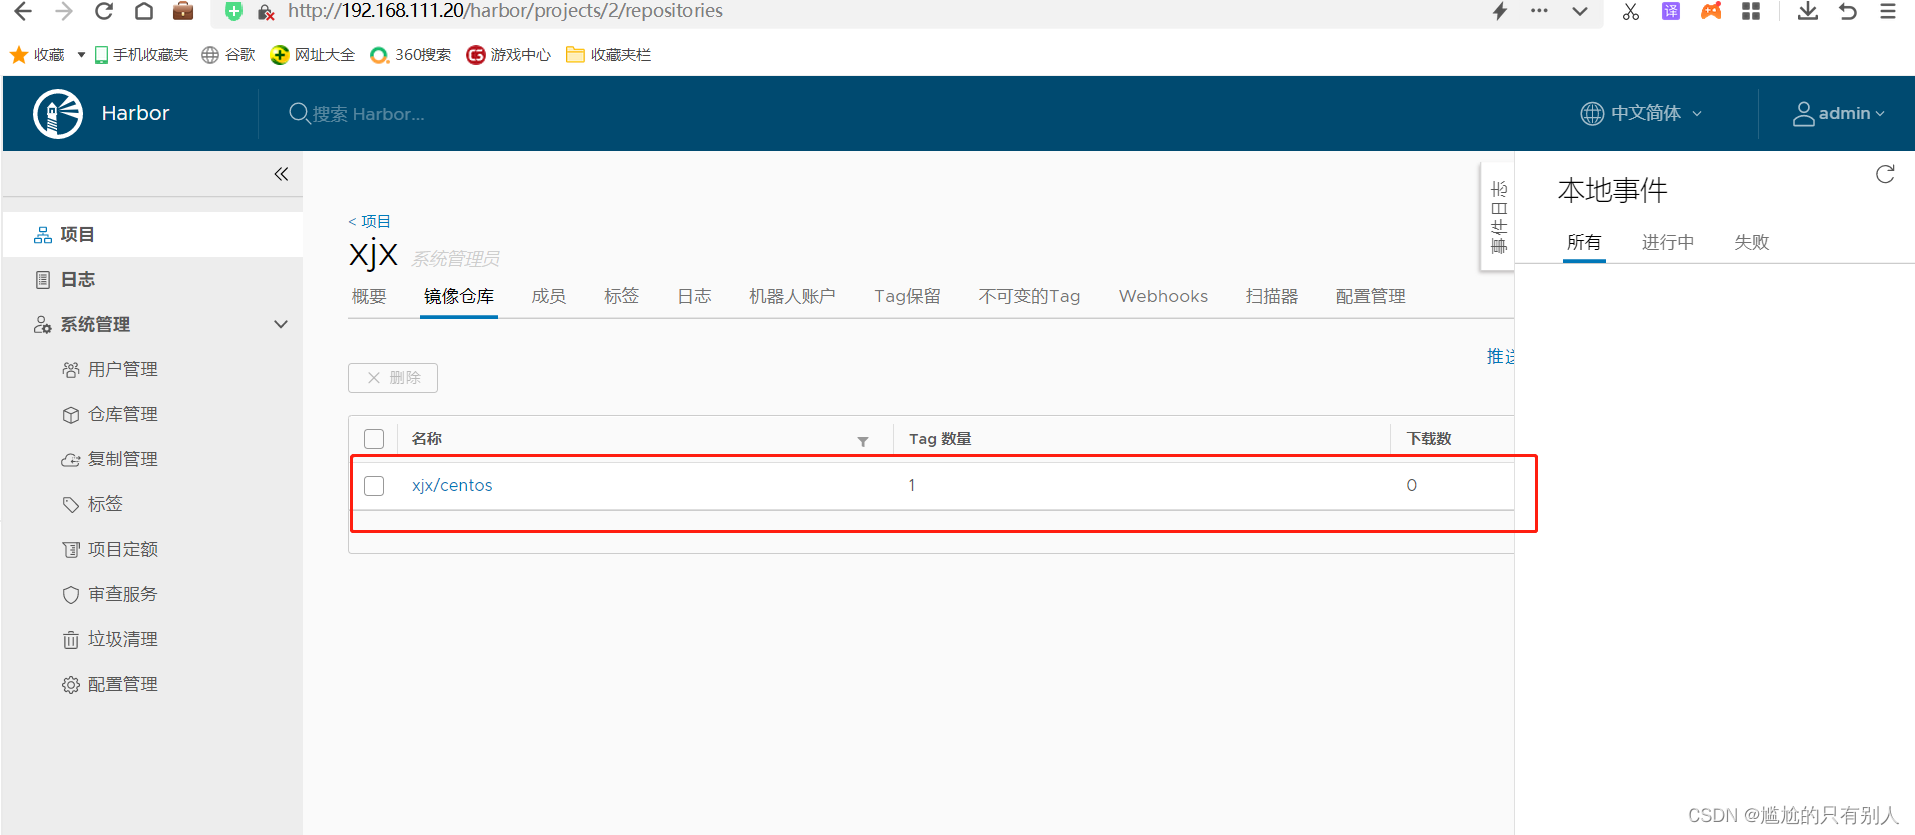Image resolution: width=1915 pixels, height=835 pixels.
Task: Open the 收藏 dropdown arrow in bookmarks bar
Action: 81,55
